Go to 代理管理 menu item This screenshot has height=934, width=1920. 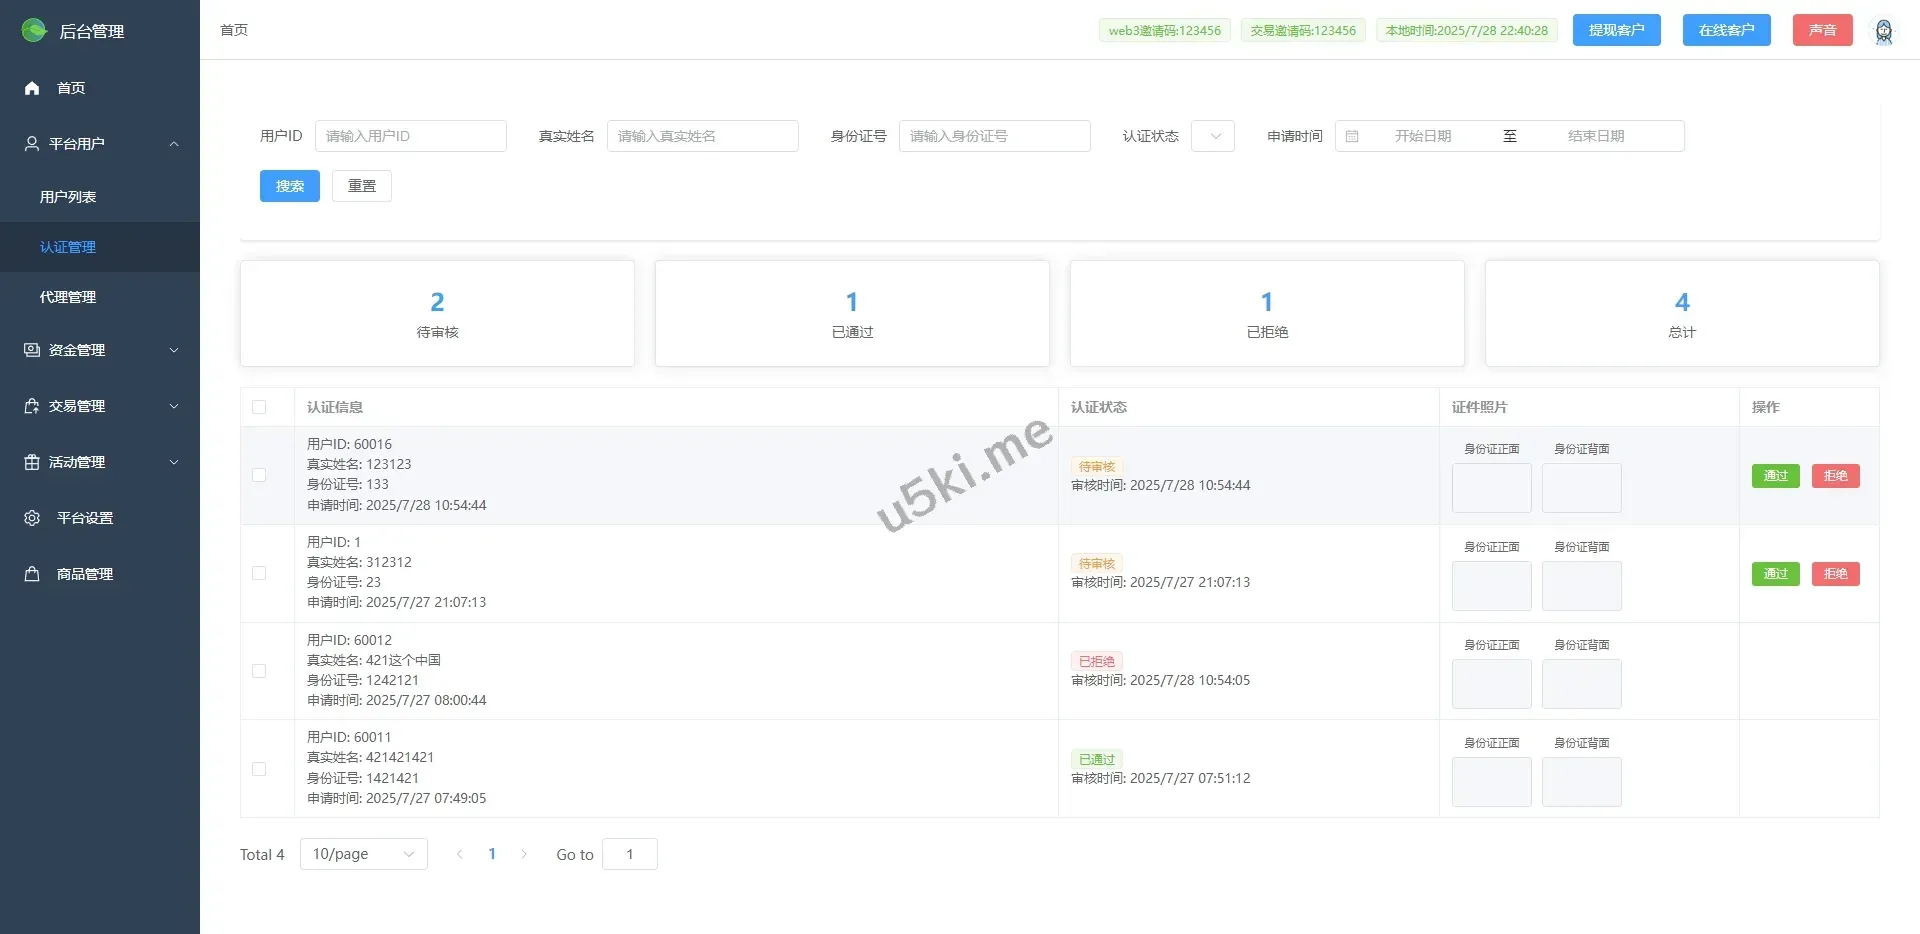pyautogui.click(x=68, y=297)
